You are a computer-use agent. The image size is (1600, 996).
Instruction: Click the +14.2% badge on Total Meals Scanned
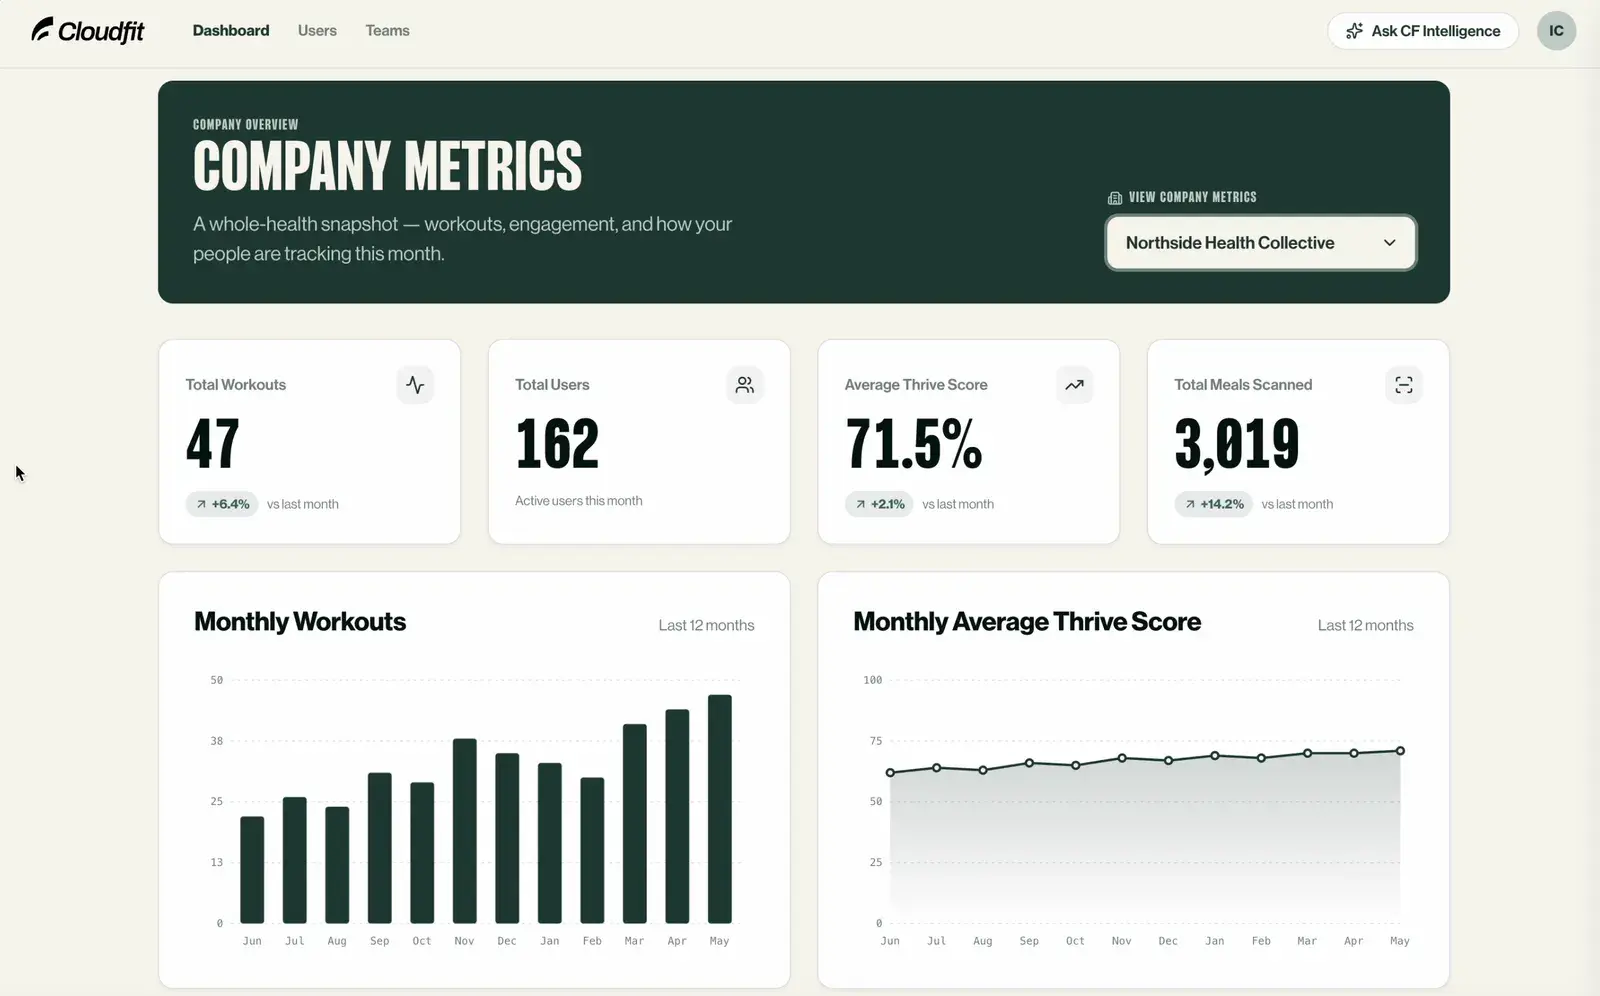[x=1213, y=504]
